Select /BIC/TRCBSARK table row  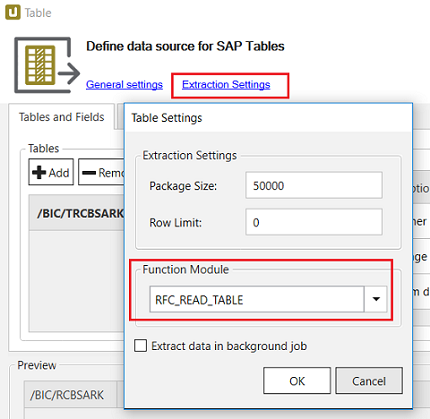77,213
